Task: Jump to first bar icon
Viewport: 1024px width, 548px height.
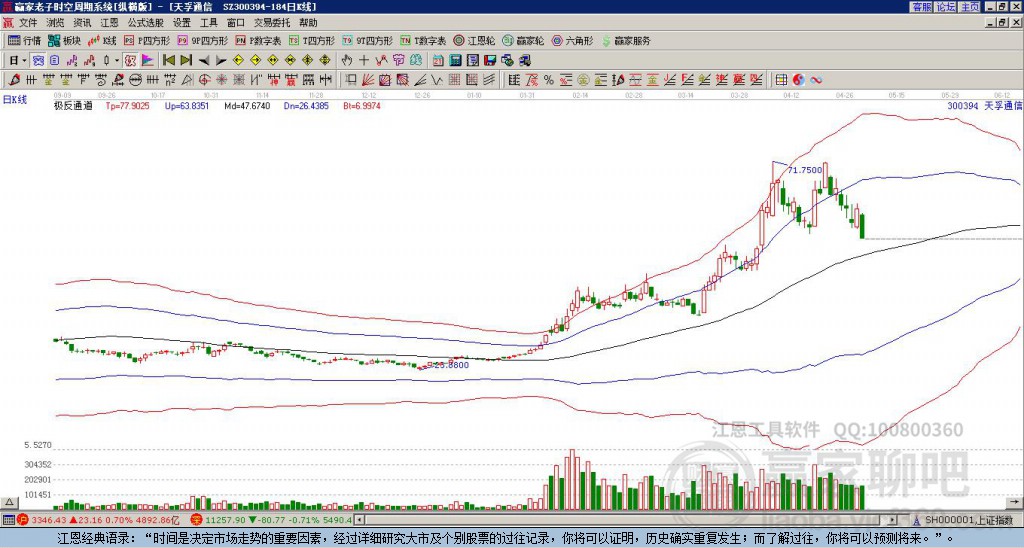Action: 169,60
